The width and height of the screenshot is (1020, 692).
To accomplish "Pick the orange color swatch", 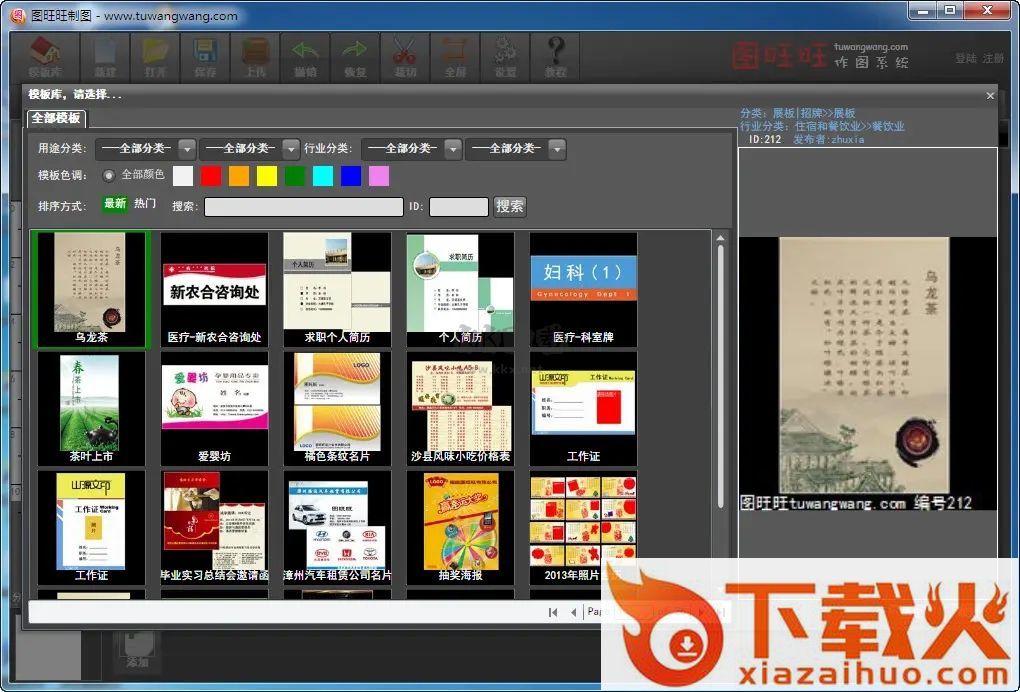I will (239, 176).
